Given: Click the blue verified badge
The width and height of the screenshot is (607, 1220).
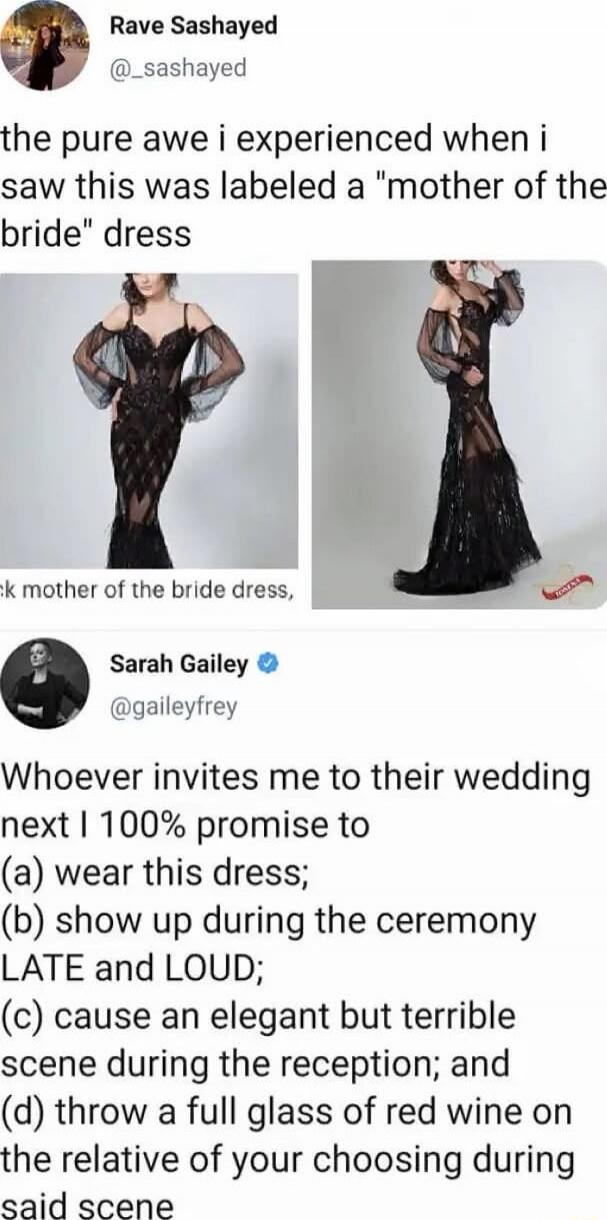Looking at the screenshot, I should 267,662.
